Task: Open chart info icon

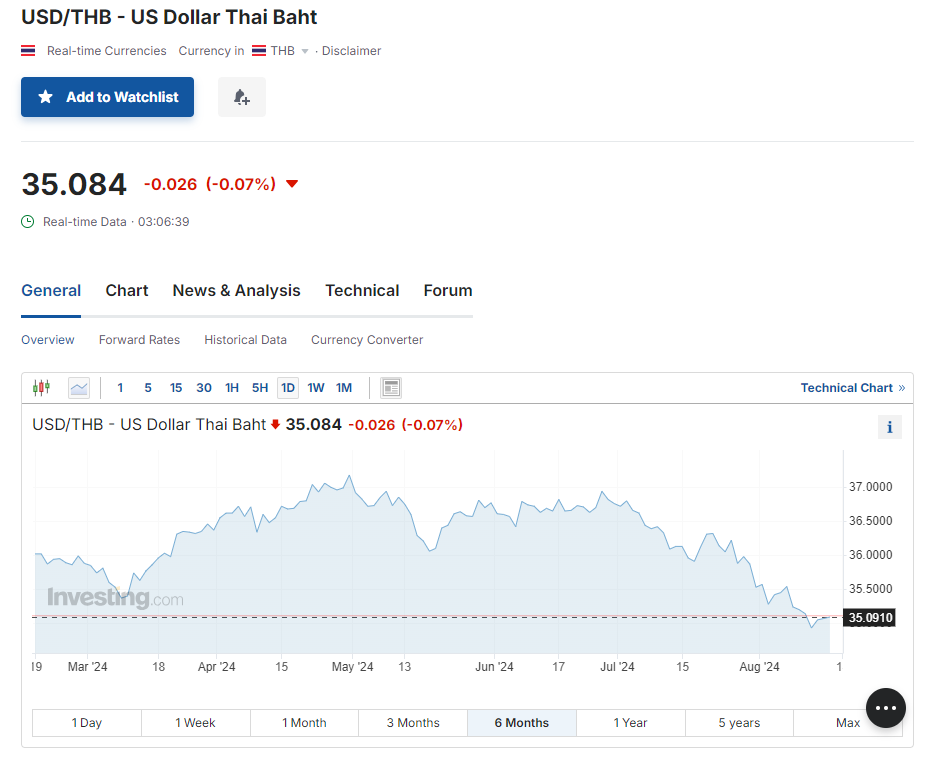Action: tap(889, 428)
